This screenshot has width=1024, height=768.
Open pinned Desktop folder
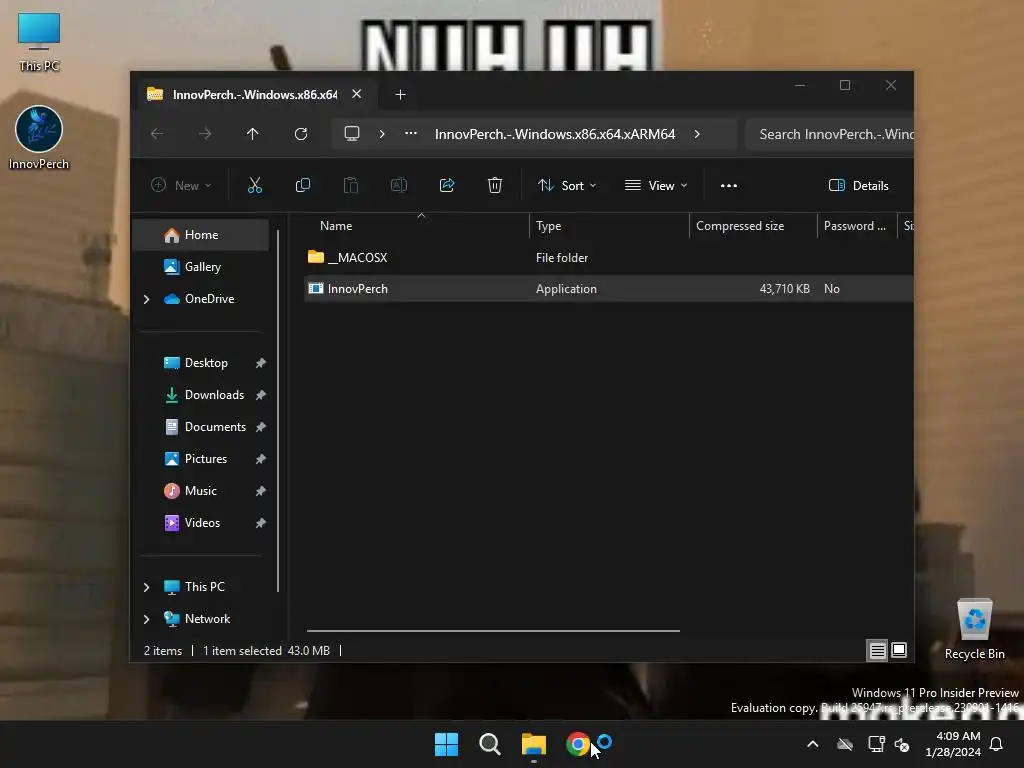pyautogui.click(x=201, y=362)
